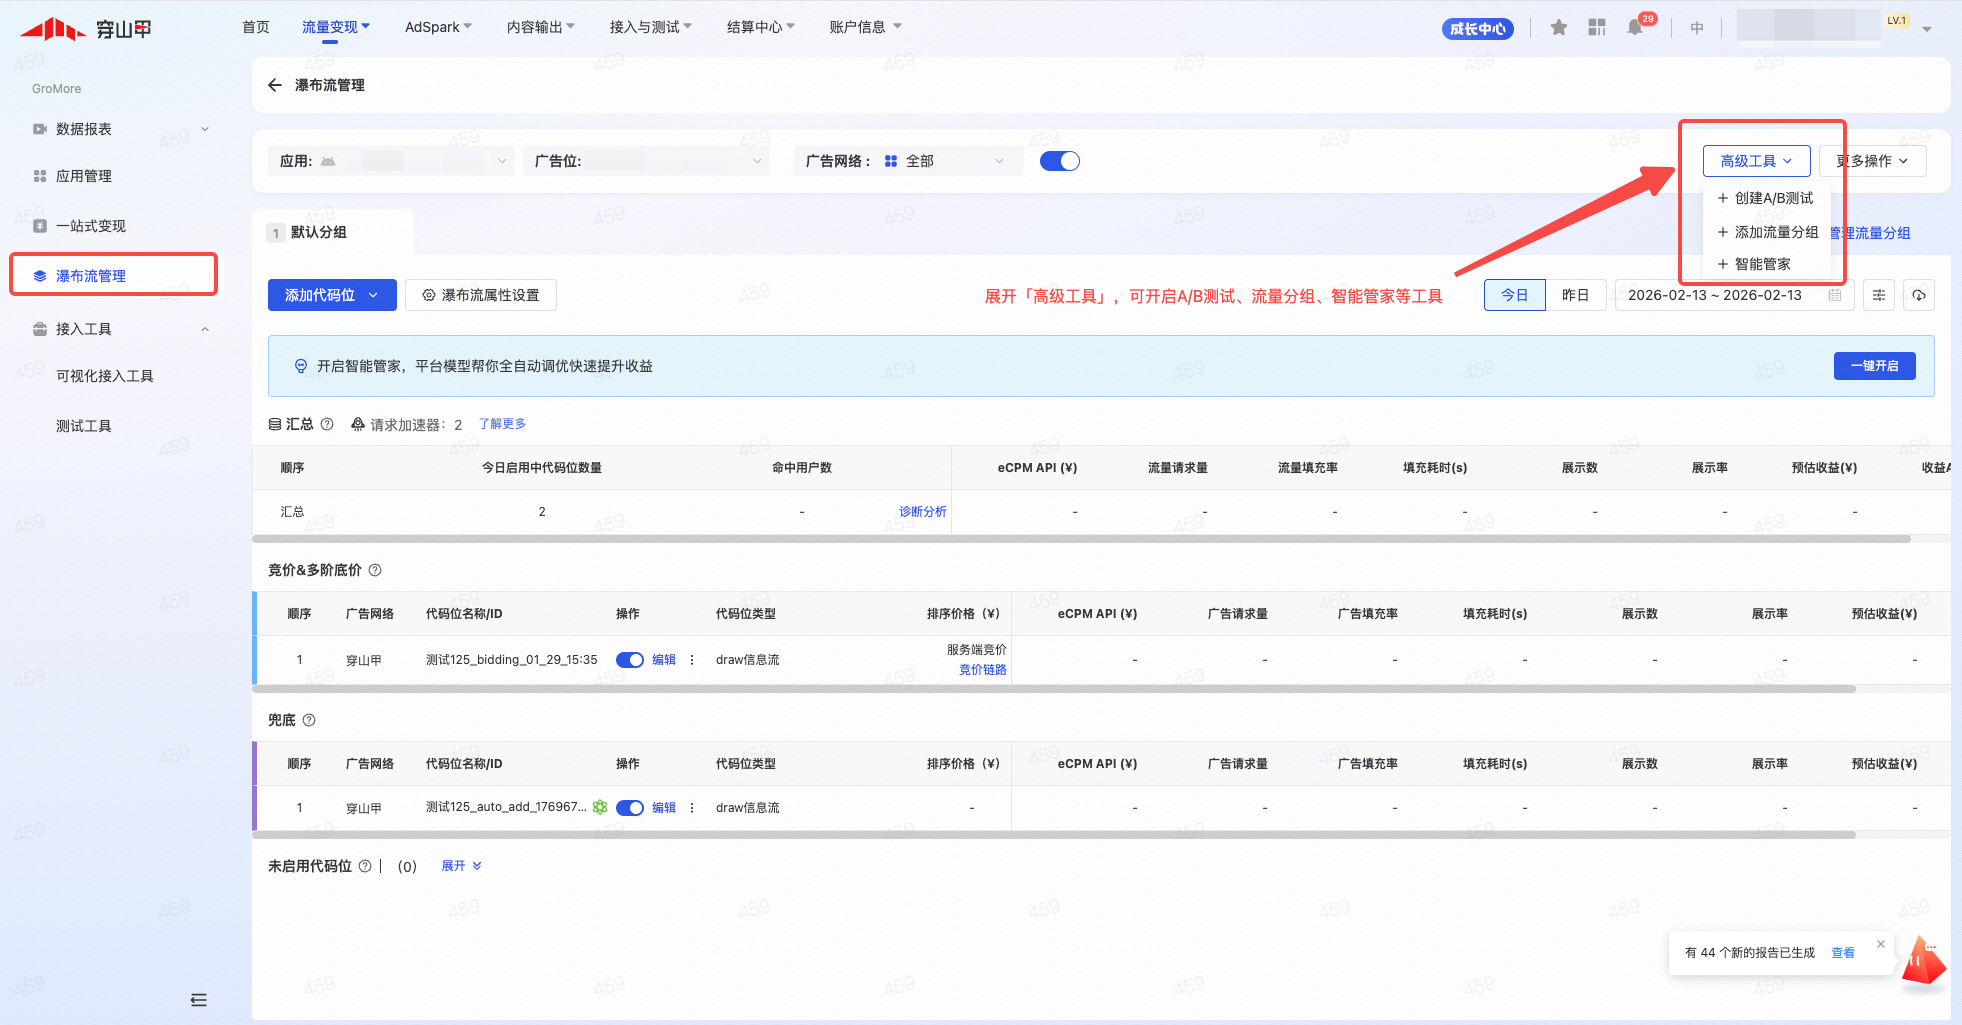
Task: Click the star favorites icon
Action: point(1558,27)
